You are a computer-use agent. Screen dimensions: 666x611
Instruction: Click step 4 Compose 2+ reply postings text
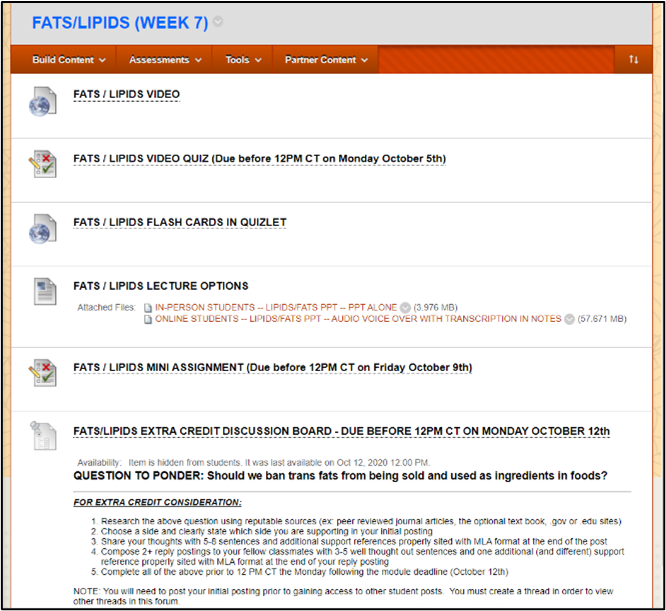362,557
